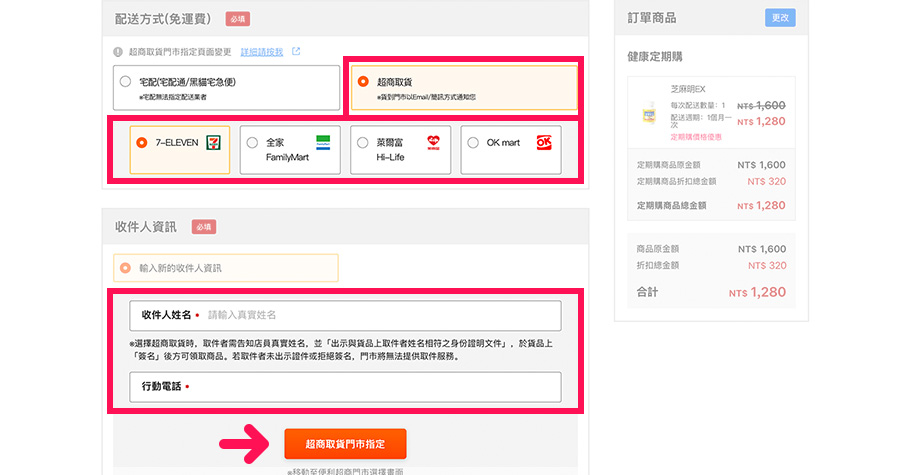Click the OK mart logo
The width and height of the screenshot is (910, 475).
point(544,142)
